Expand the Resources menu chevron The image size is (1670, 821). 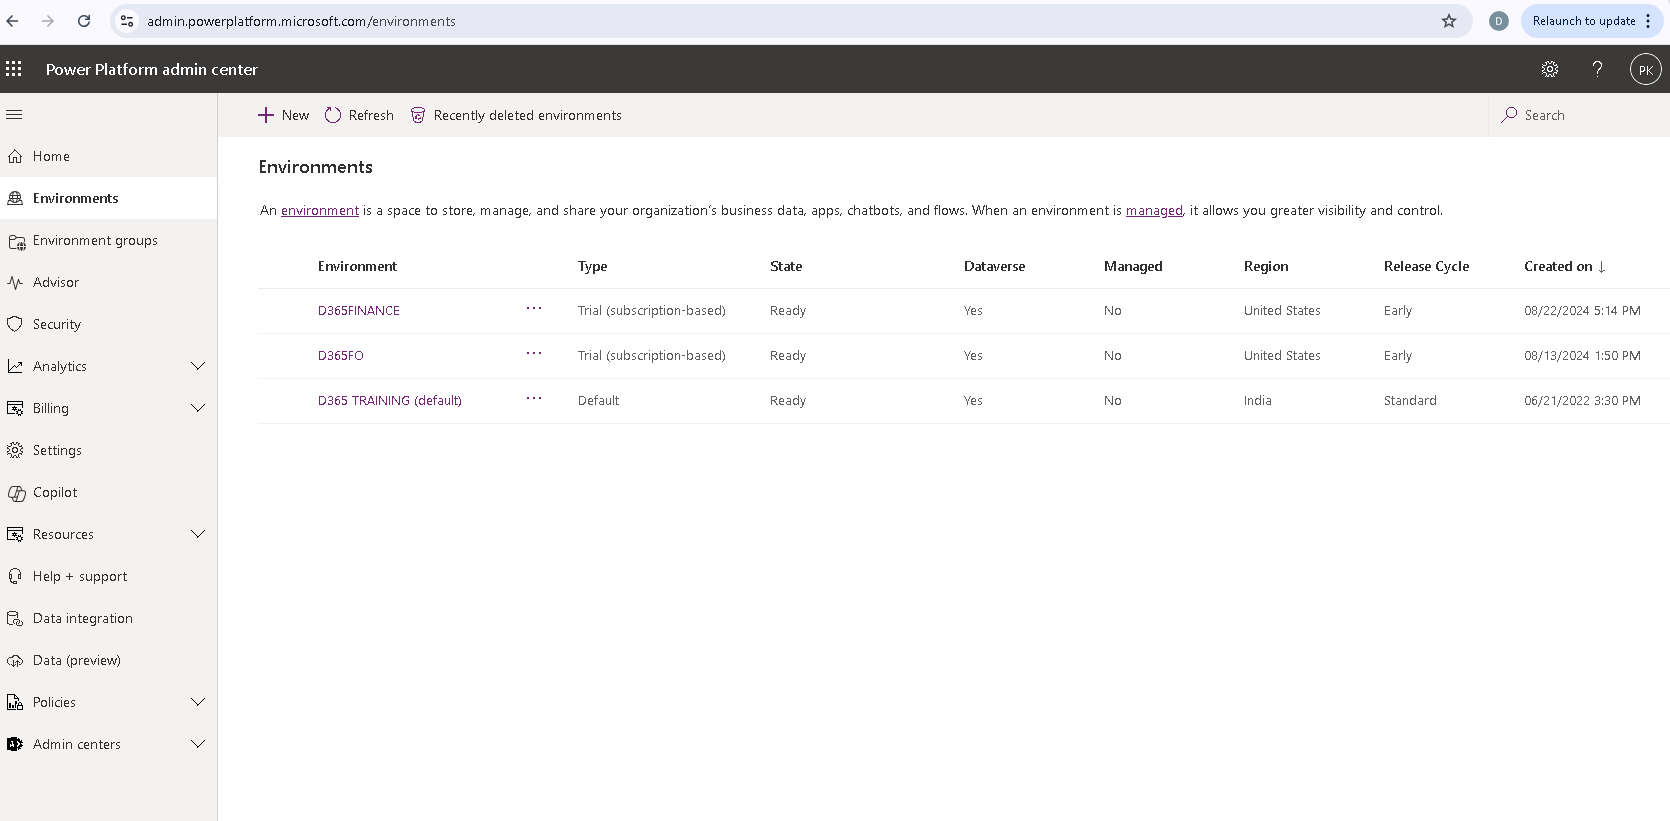[x=198, y=534]
